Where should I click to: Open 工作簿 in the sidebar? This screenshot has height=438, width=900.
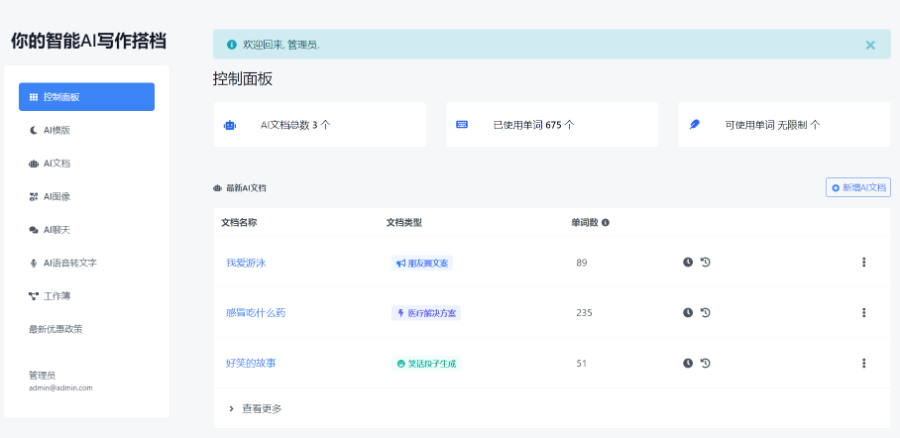pos(57,296)
